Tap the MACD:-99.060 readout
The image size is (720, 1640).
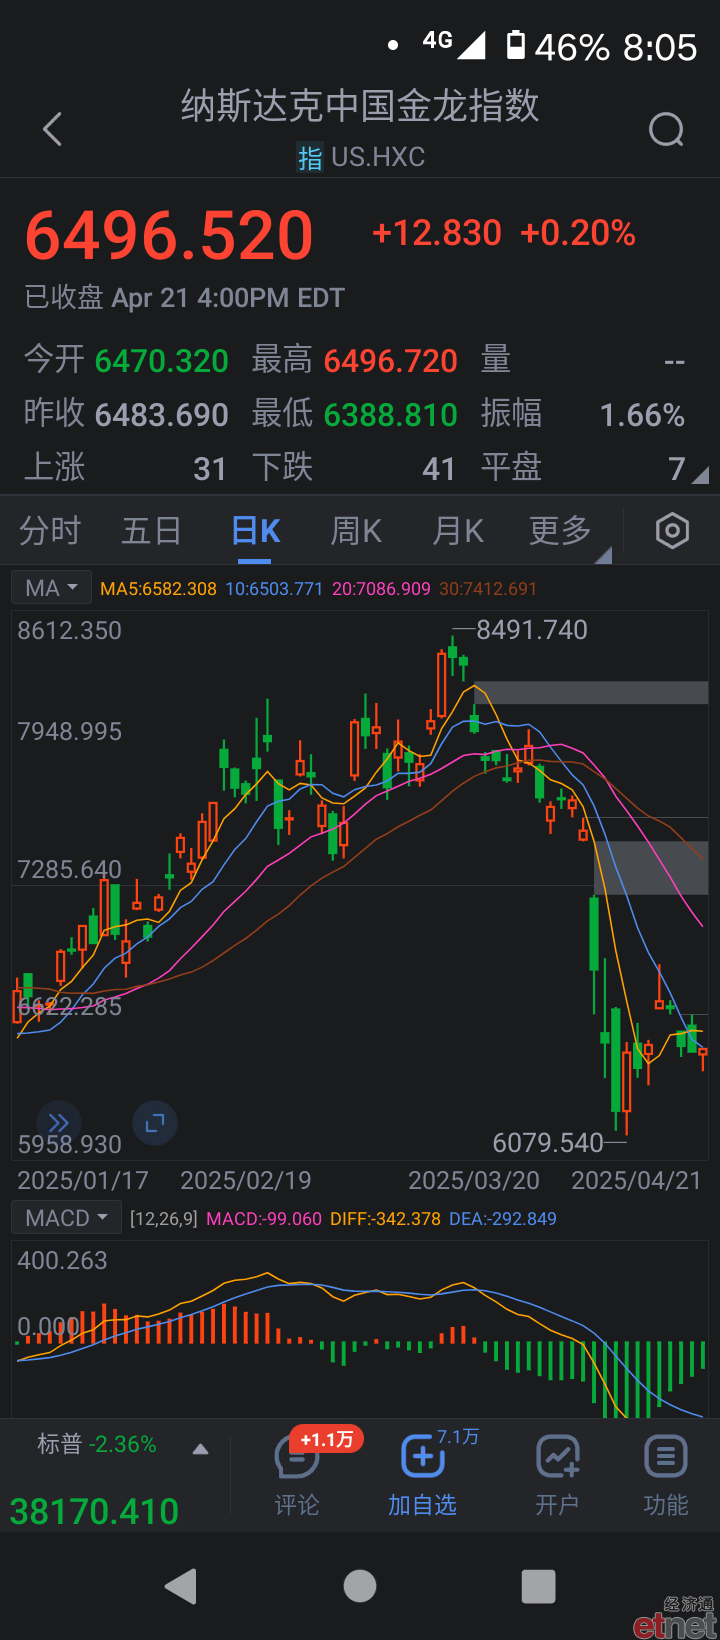point(264,1219)
